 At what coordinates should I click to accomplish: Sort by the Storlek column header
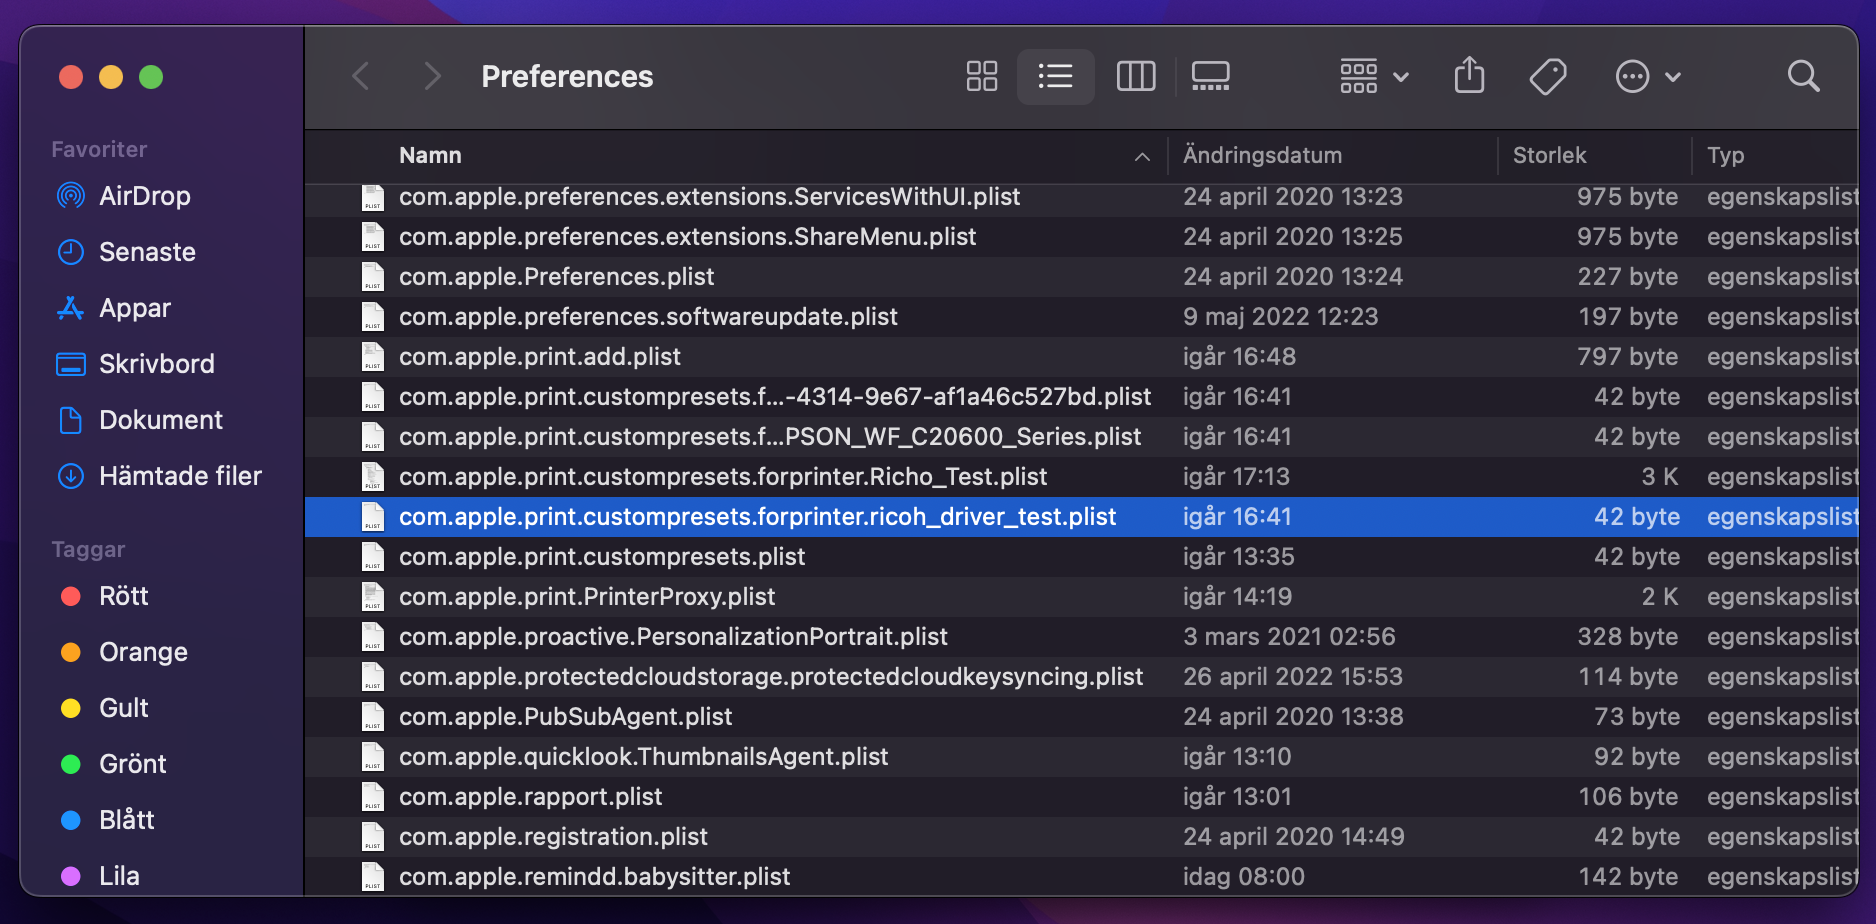click(1549, 156)
